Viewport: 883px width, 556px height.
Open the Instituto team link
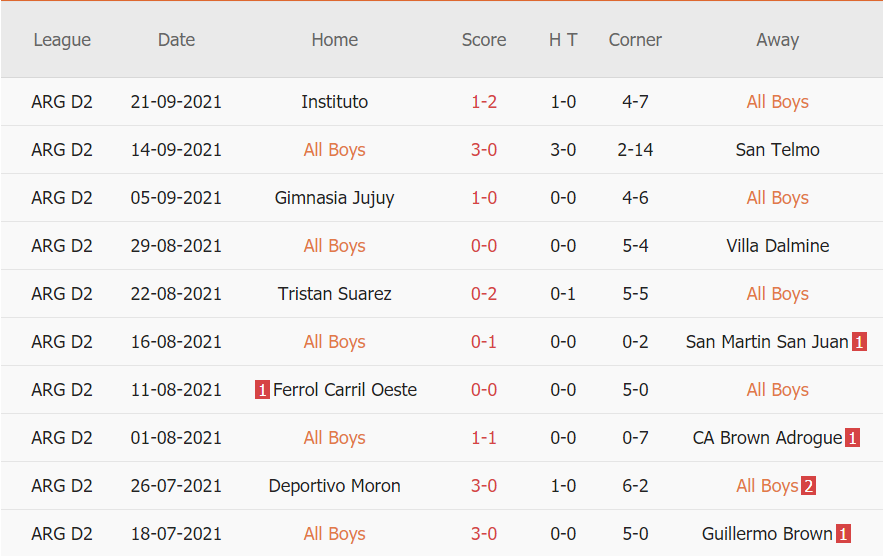pyautogui.click(x=334, y=102)
